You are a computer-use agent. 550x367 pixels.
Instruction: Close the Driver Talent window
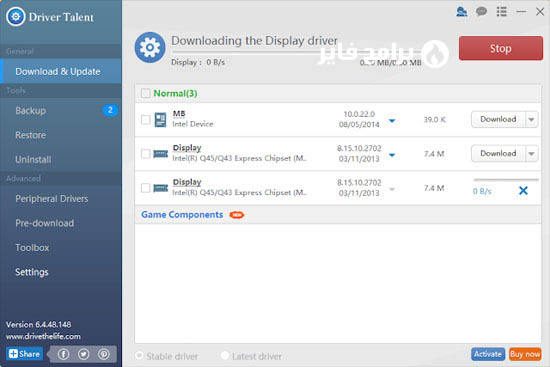[x=540, y=12]
